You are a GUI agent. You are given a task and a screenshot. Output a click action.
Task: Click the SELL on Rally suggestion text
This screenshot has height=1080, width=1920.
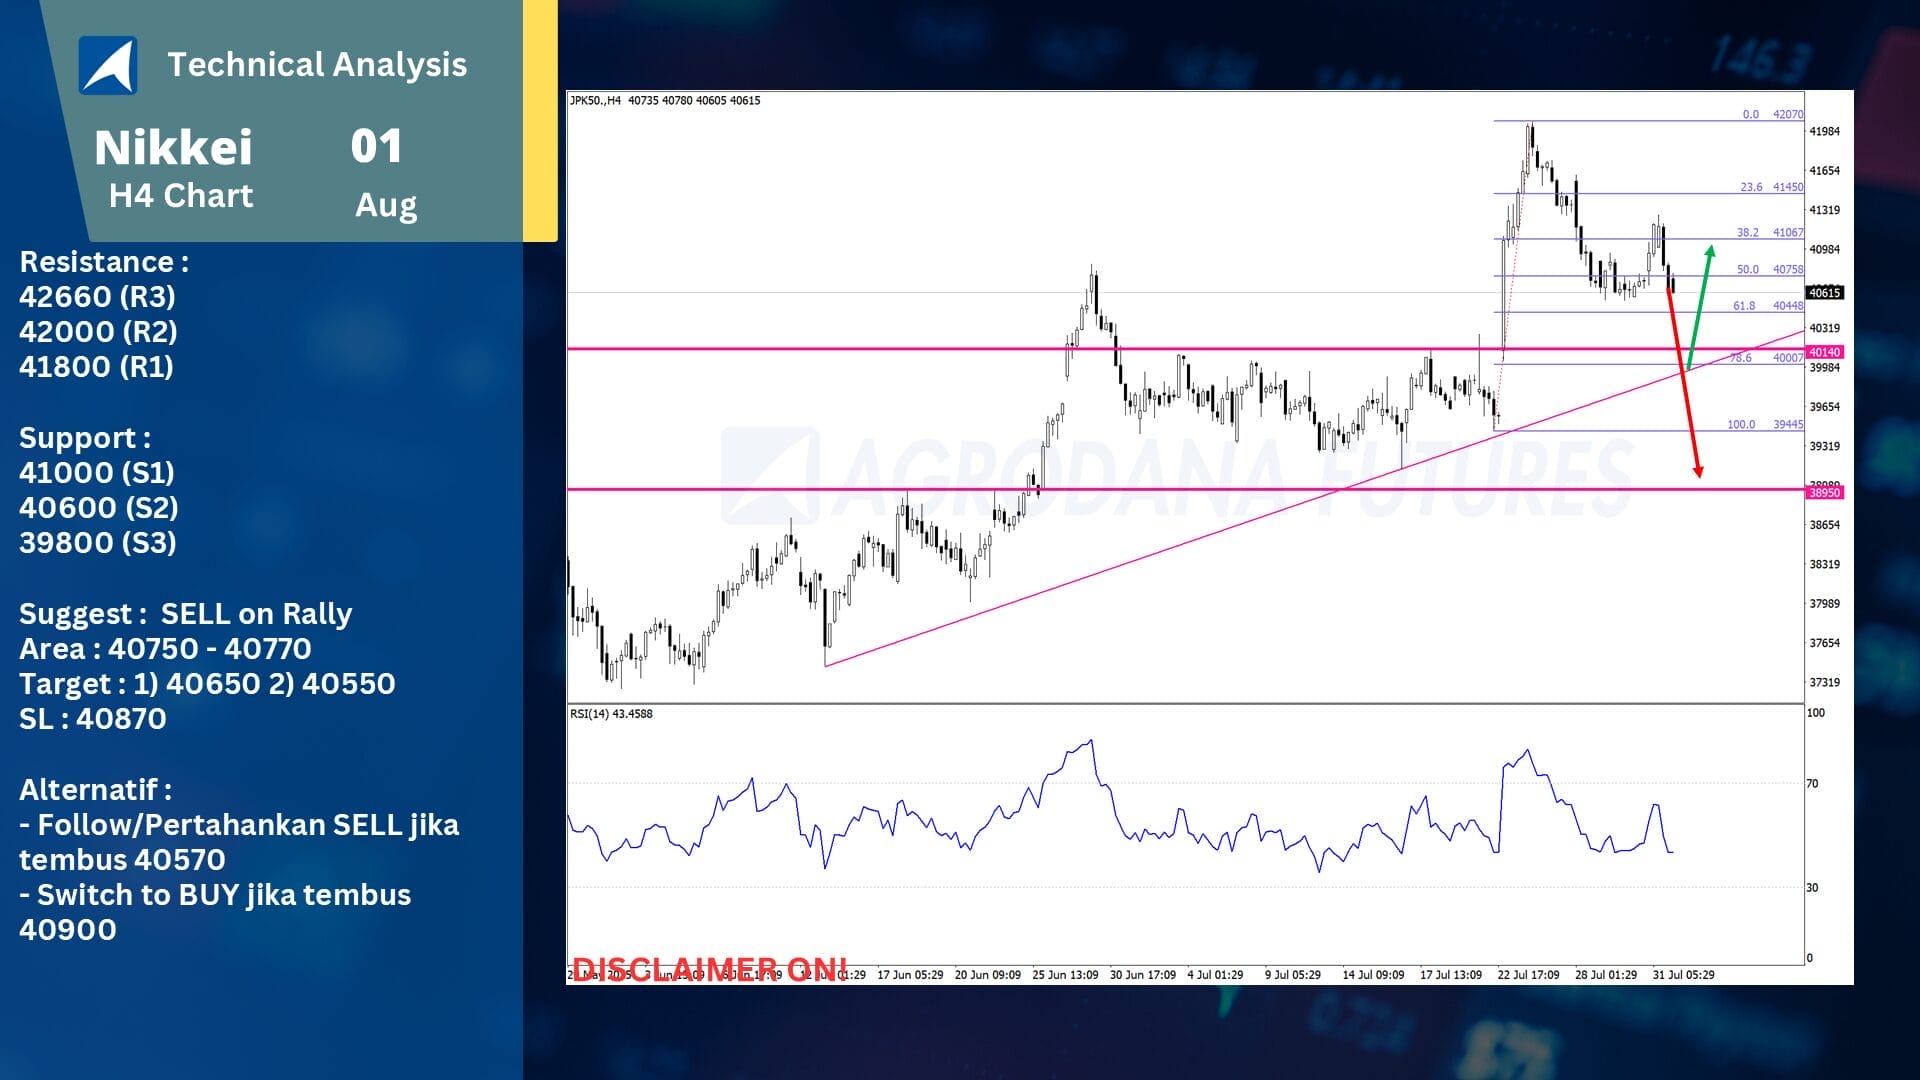256,614
